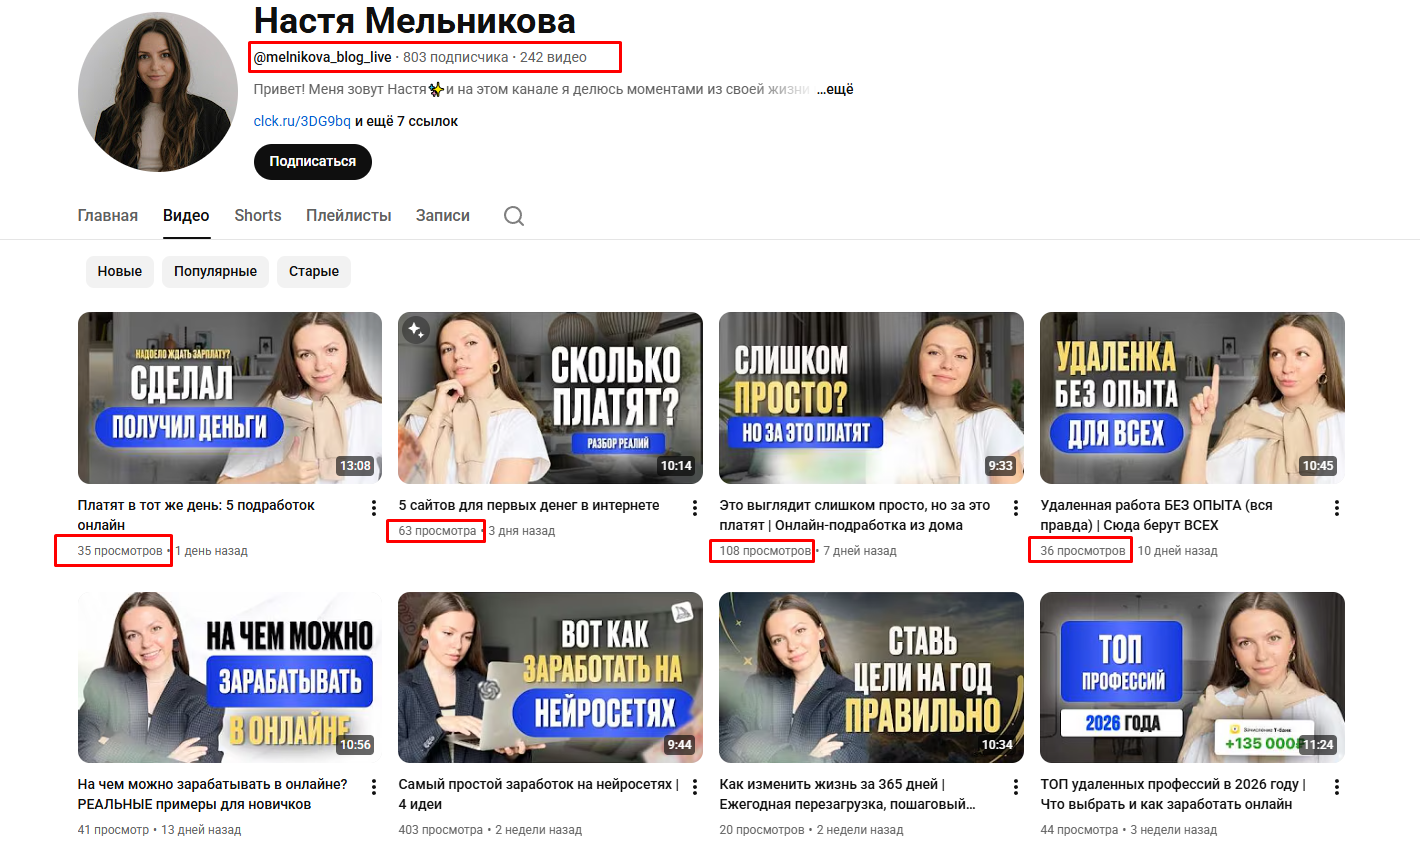The height and width of the screenshot is (864, 1420).
Task: Open three-dot menu for 'Самый простой заработок на нейросетях'
Action: 695,787
